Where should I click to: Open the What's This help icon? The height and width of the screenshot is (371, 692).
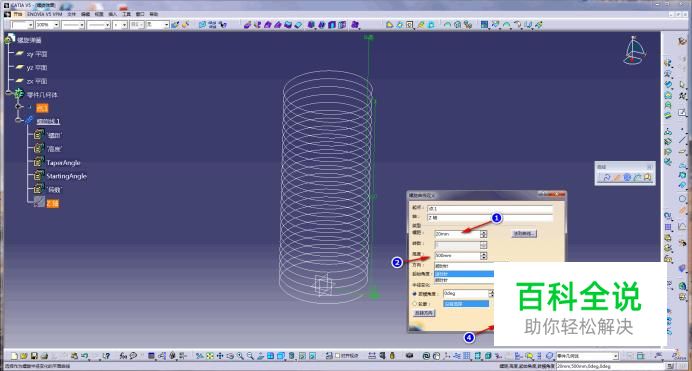coord(106,356)
